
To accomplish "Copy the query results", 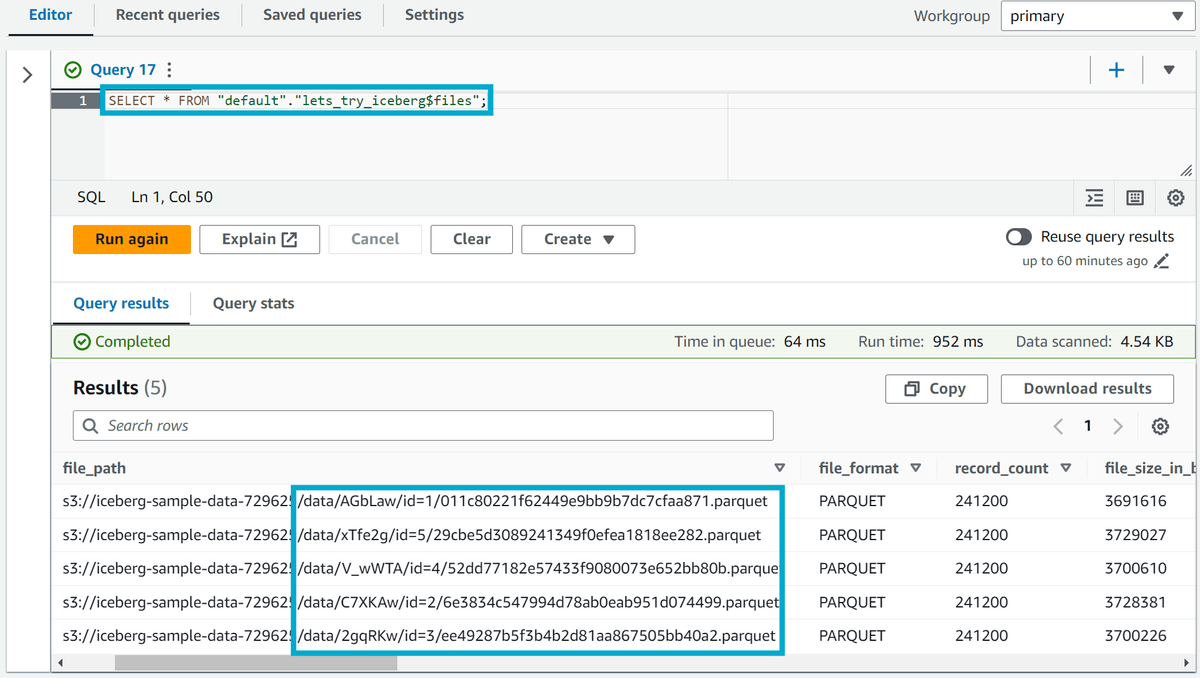I will click(x=936, y=389).
